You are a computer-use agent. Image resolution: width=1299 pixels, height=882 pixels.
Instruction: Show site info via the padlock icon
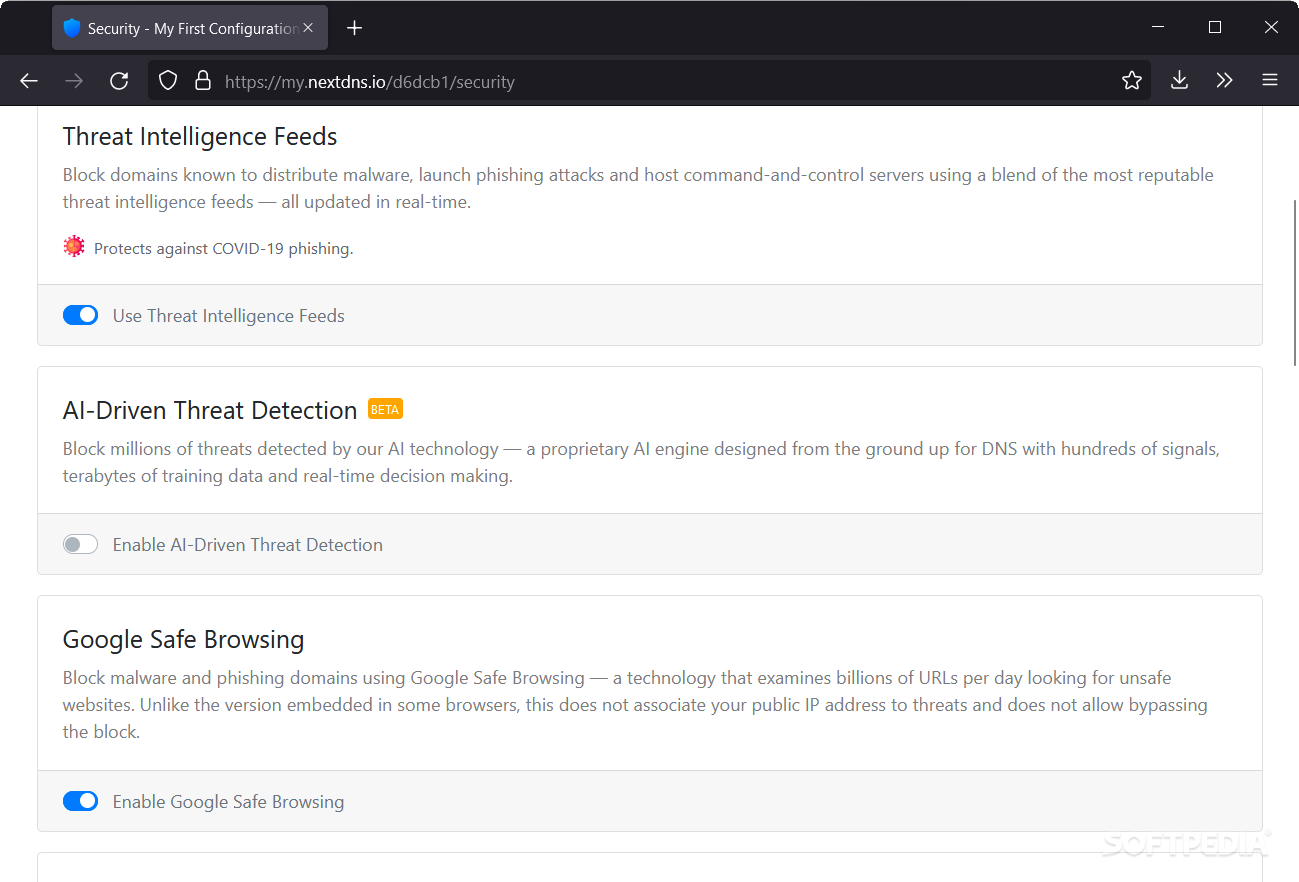(203, 81)
